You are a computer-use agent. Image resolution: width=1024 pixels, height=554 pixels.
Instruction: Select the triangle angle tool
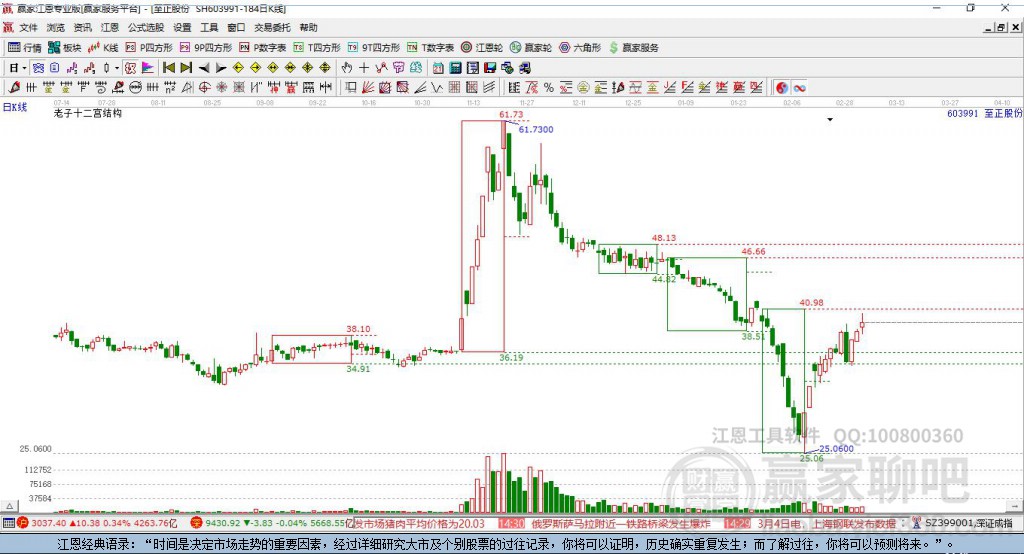(x=187, y=88)
